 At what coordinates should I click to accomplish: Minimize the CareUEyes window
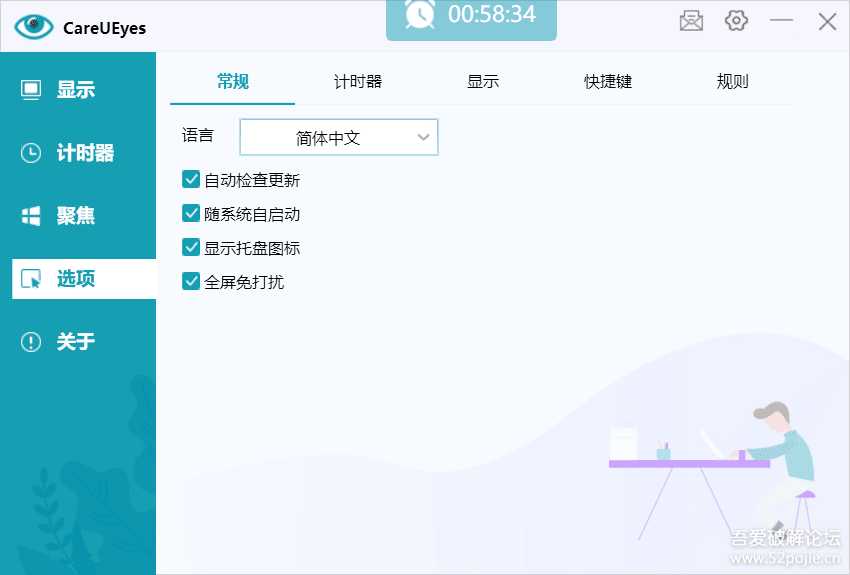782,21
